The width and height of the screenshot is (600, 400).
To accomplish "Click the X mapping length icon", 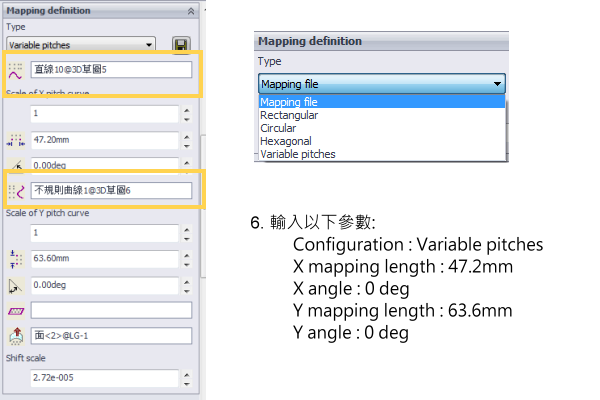I will click(x=15, y=141).
